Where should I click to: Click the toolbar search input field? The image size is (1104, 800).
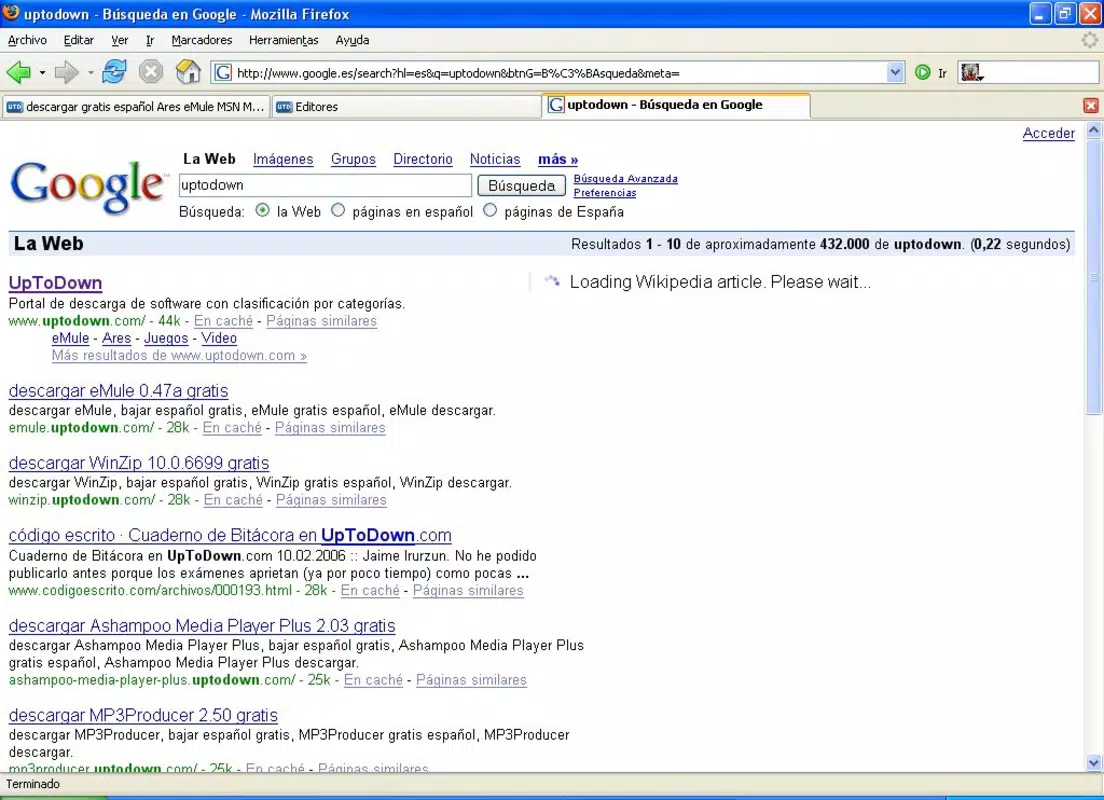click(1041, 72)
